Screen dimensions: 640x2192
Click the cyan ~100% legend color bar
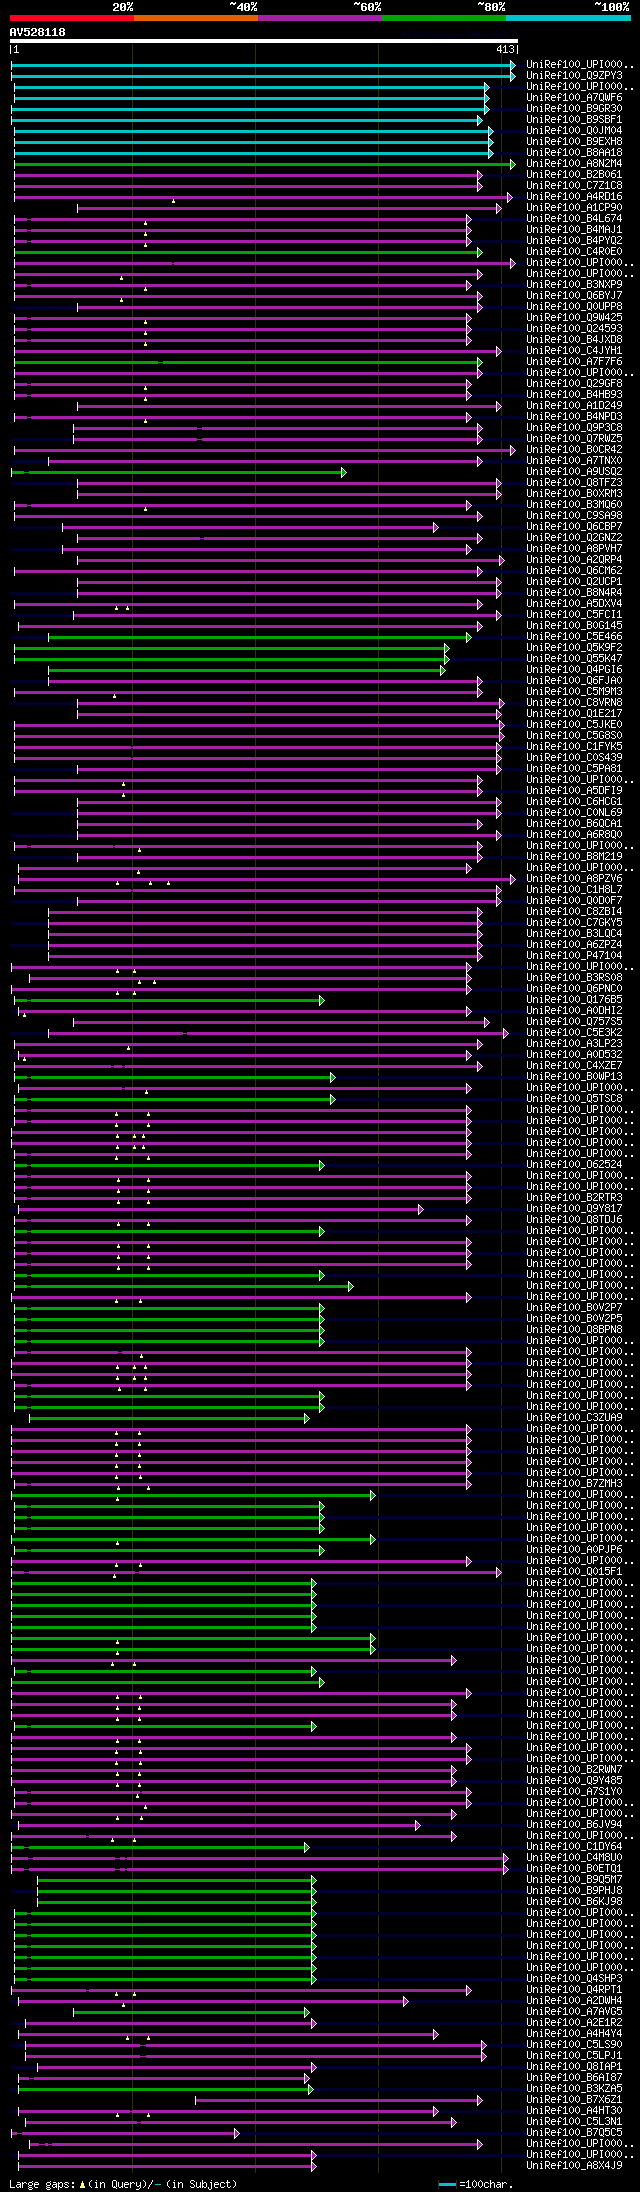click(x=568, y=17)
